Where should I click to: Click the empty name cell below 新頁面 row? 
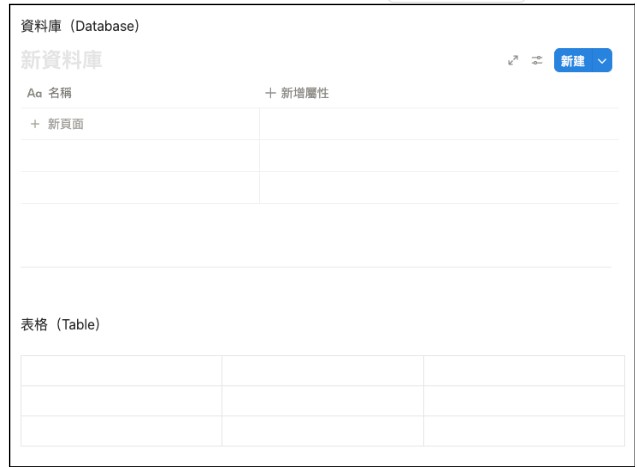click(140, 156)
